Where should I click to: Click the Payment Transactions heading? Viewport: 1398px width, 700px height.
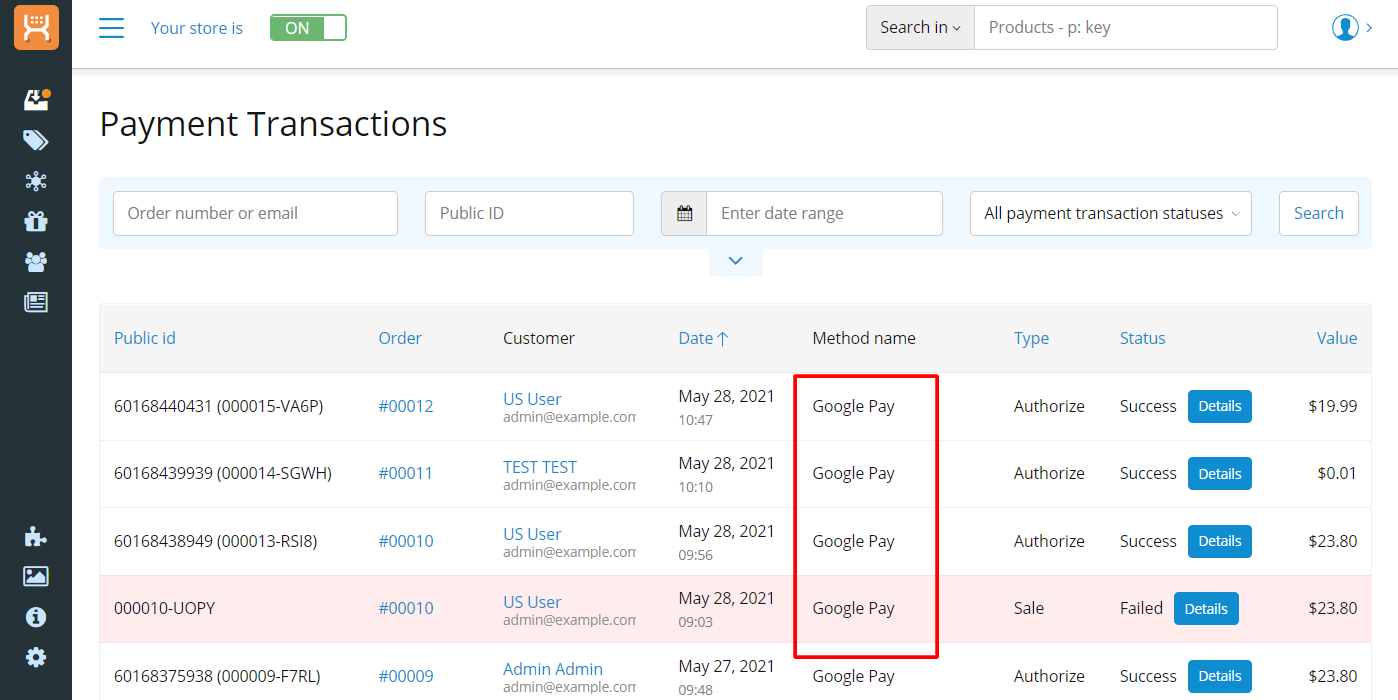pos(273,124)
